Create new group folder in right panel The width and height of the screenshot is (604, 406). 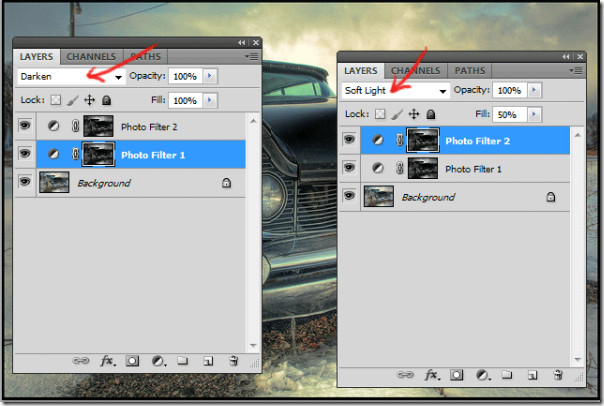pos(507,374)
